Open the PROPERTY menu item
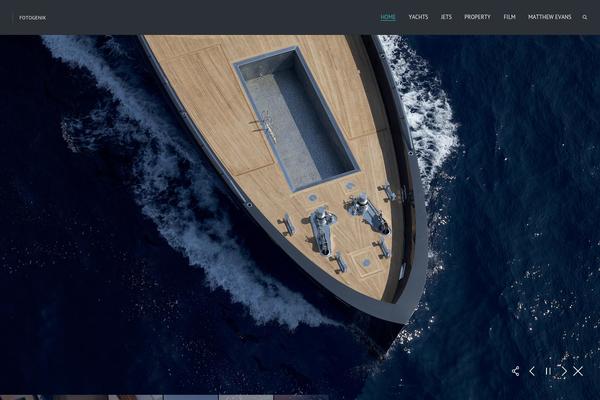Viewport: 600px width, 400px height. pos(477,17)
